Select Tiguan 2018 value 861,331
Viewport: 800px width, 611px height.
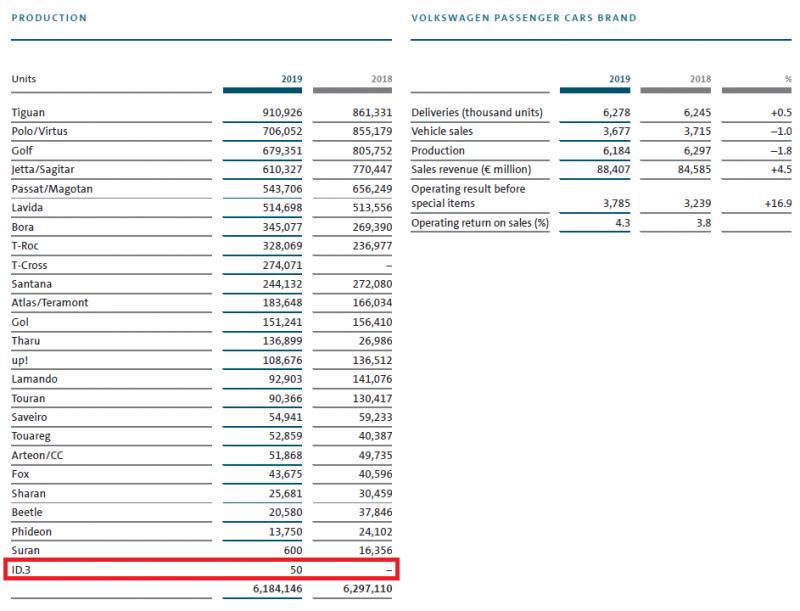372,113
